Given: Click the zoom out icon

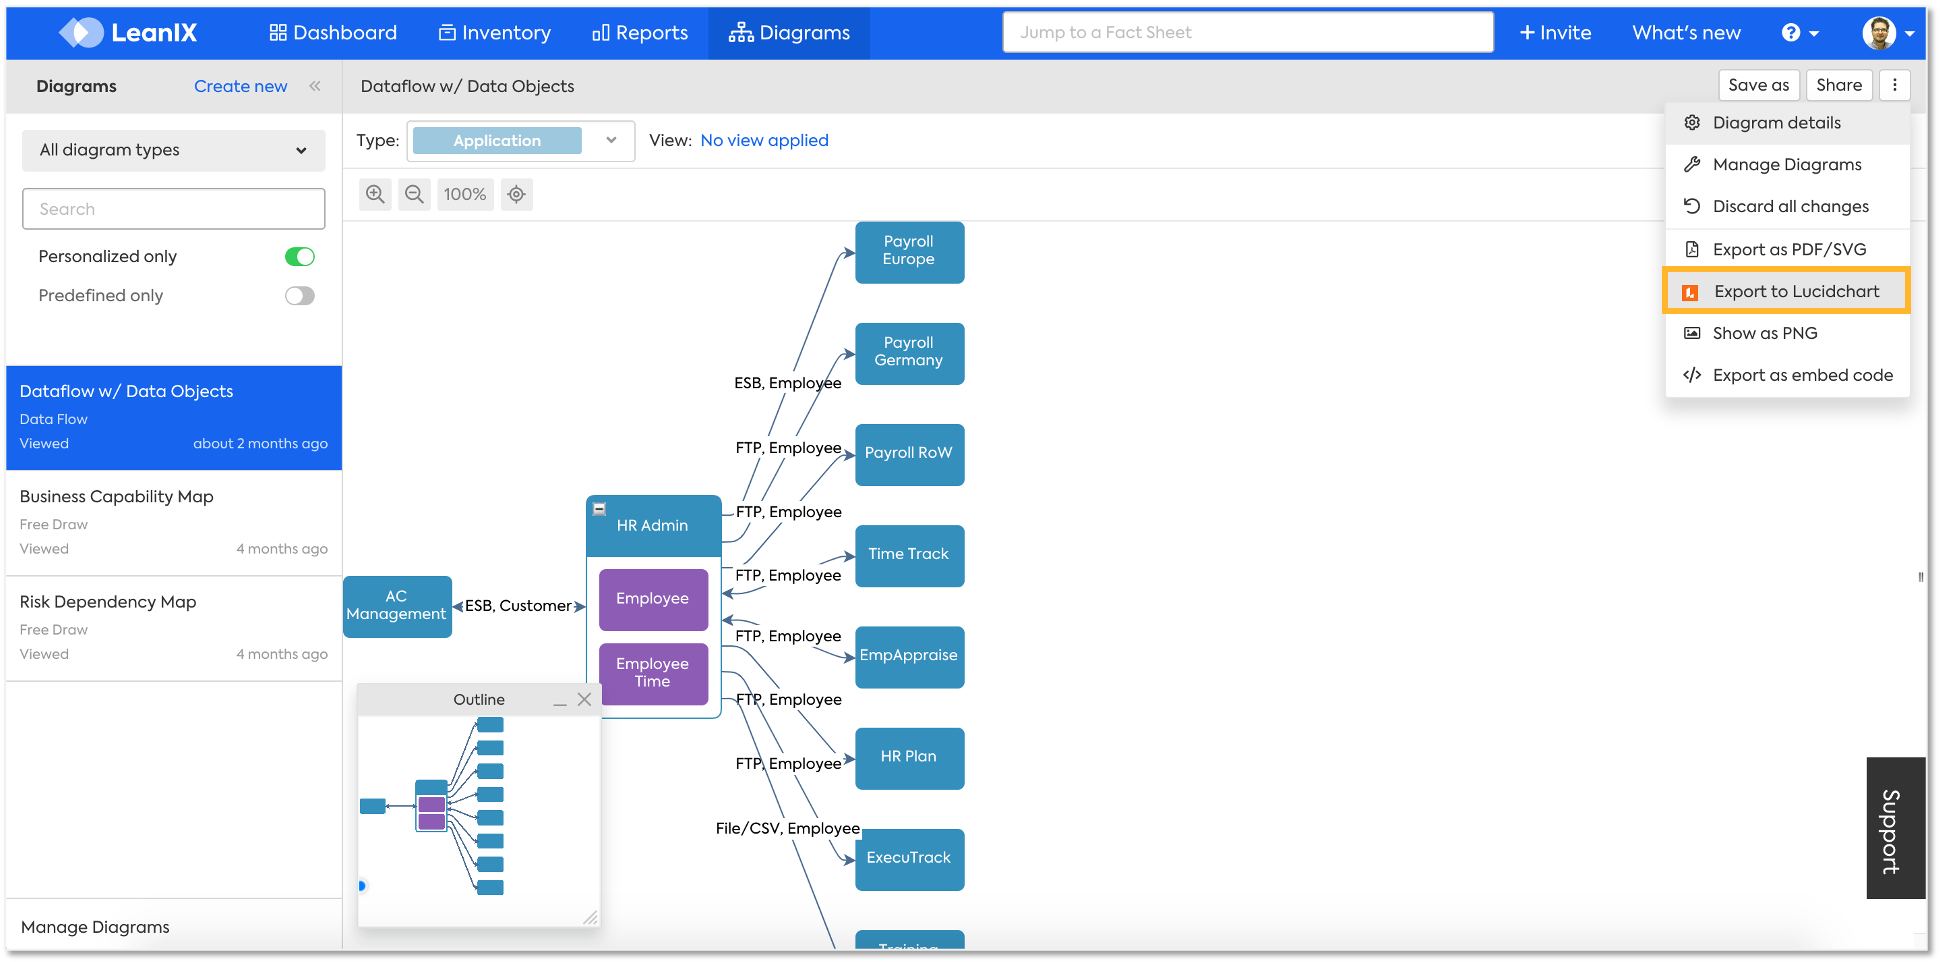Looking at the screenshot, I should (x=414, y=194).
